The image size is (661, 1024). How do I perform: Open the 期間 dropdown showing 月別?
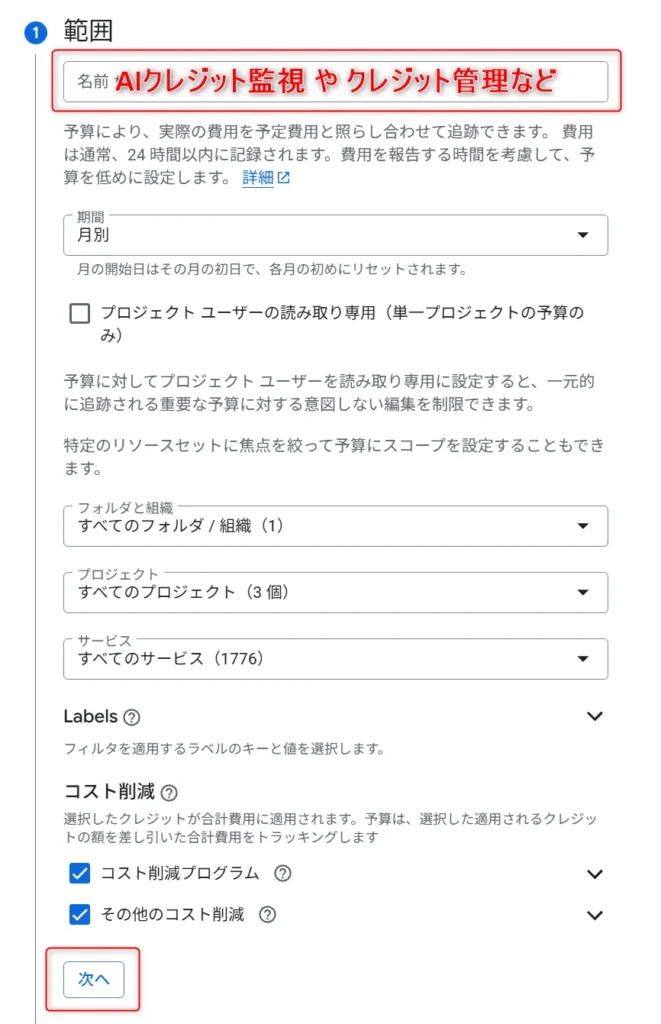click(335, 235)
